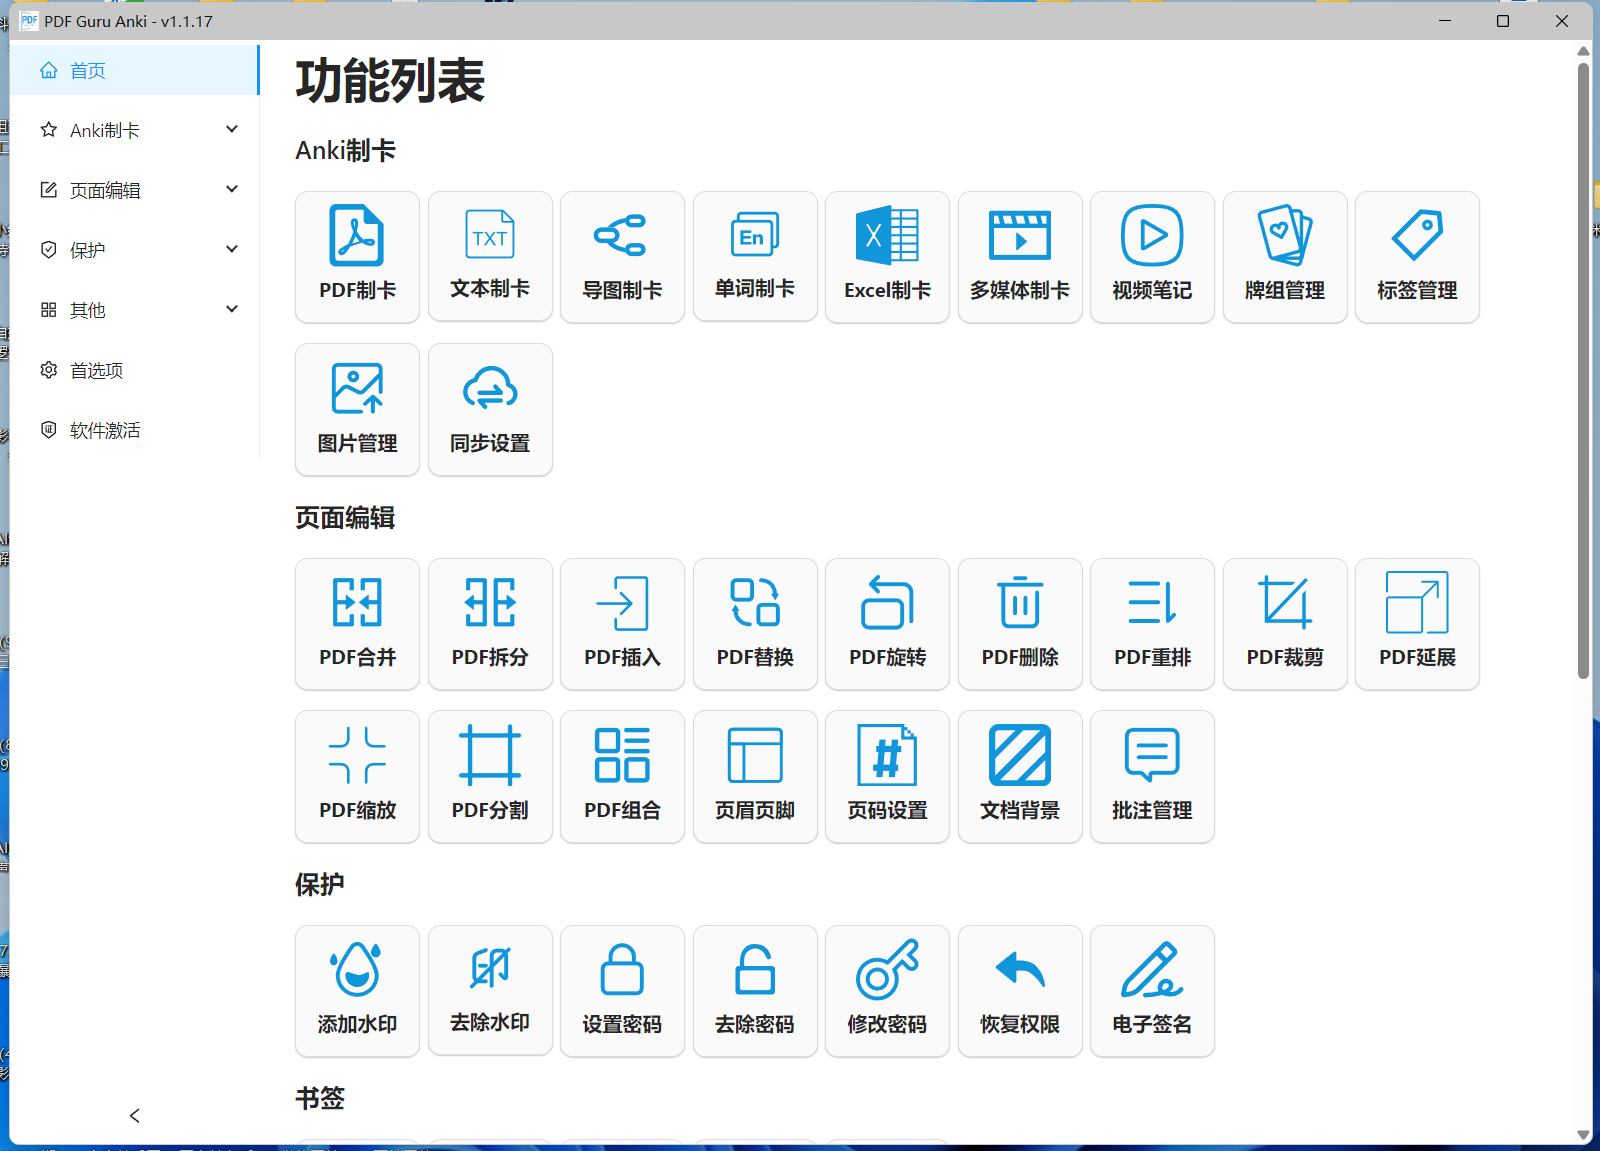Open 页码设置 page number settings
The height and width of the screenshot is (1151, 1600).
887,777
